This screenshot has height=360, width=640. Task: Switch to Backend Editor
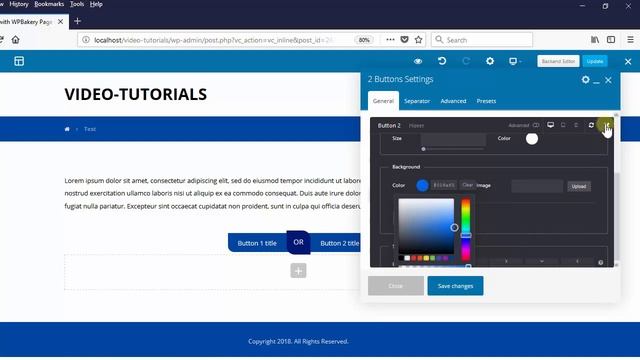(x=558, y=61)
